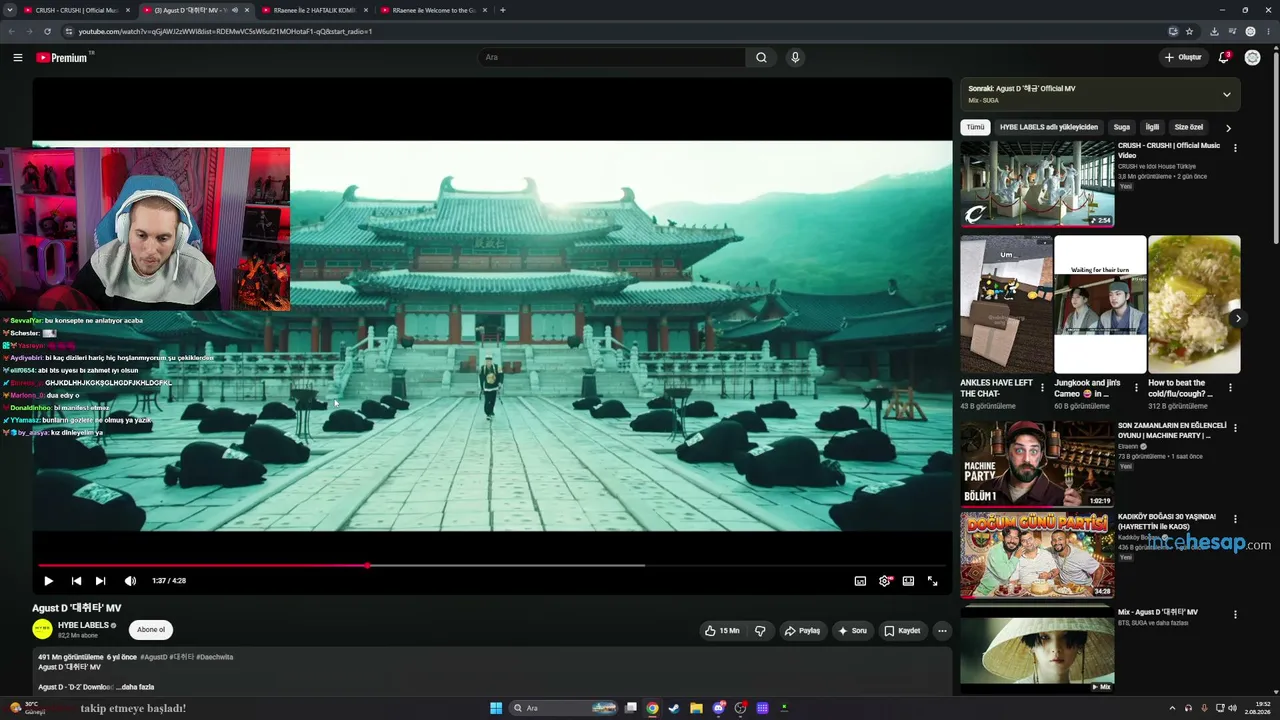Viewport: 1280px width, 720px height.
Task: Open the account avatar menu
Action: click(1252, 58)
